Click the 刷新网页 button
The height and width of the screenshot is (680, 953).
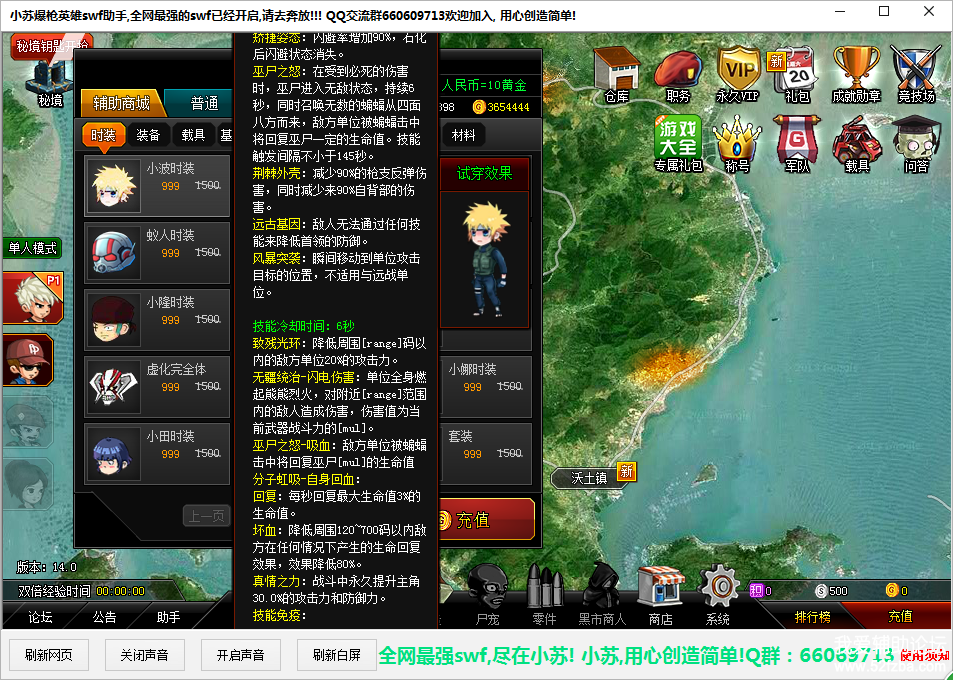(x=49, y=655)
